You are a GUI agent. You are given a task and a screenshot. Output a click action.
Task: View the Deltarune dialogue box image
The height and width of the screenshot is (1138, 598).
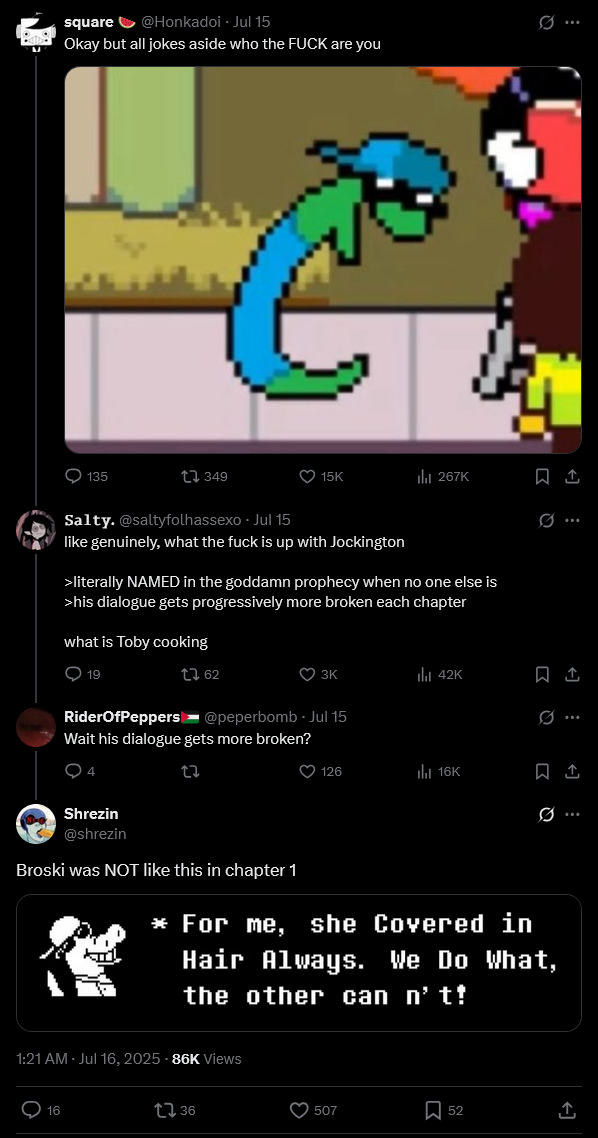[x=299, y=963]
